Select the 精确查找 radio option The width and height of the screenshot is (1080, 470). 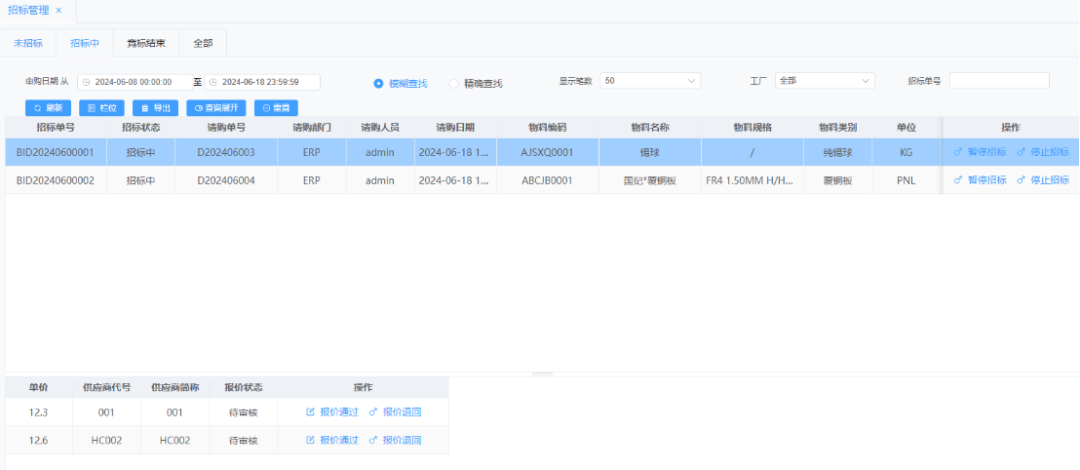tap(475, 83)
